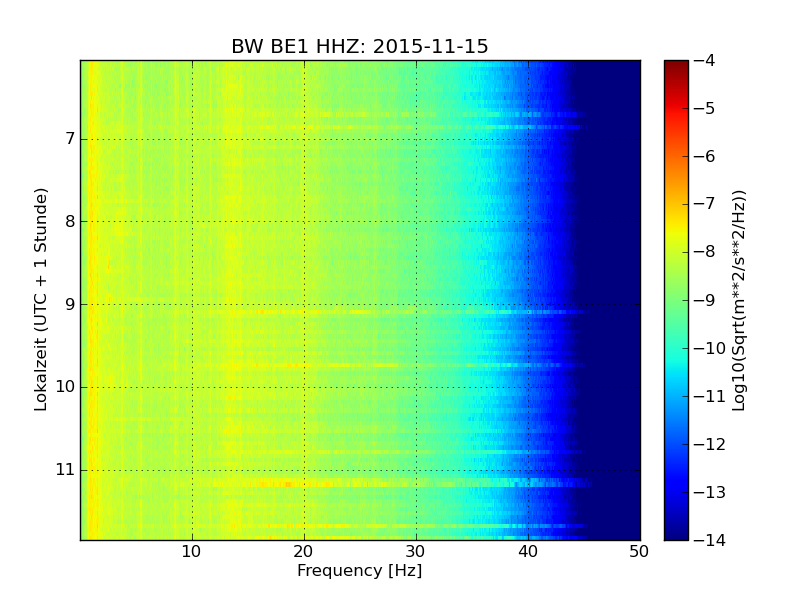This screenshot has width=800, height=600.
Task: Click the colorbar tick label '−5'
Action: coord(704,109)
